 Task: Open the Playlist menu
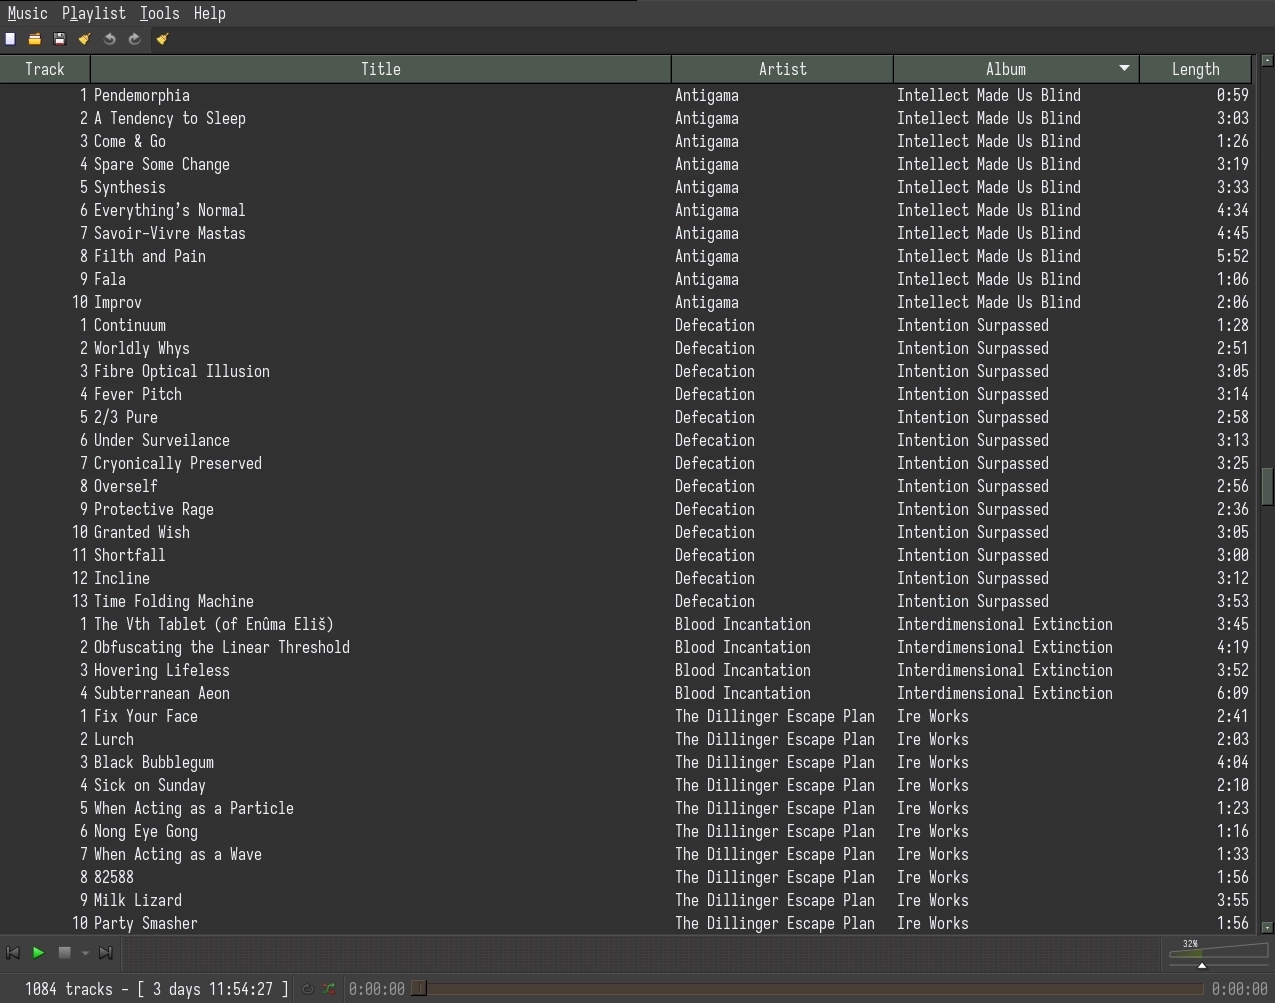tap(94, 13)
